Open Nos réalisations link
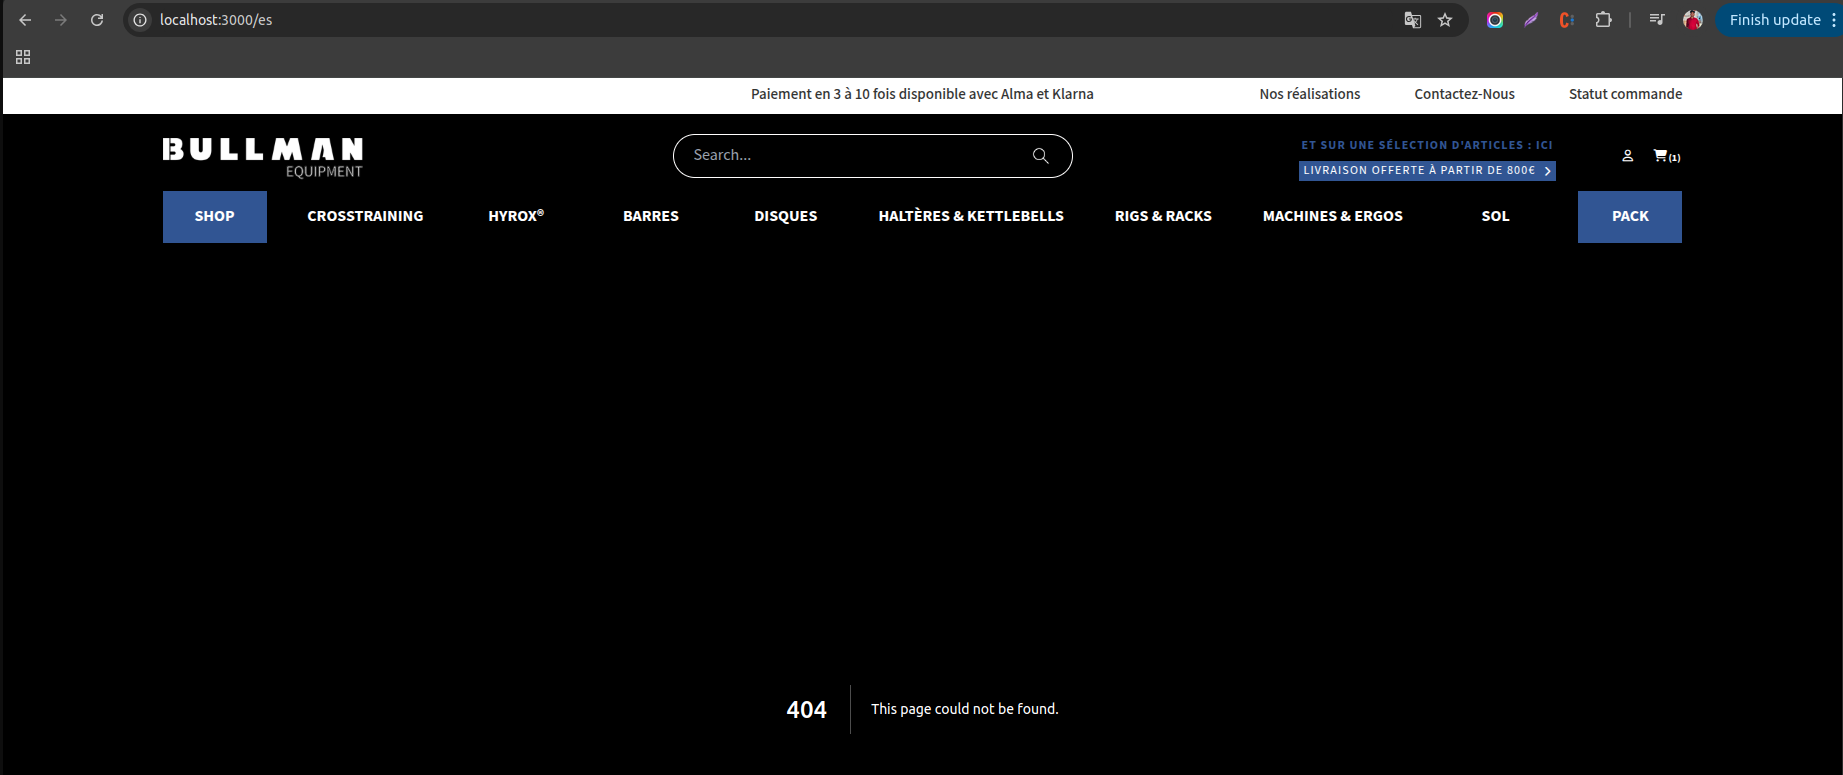The image size is (1843, 775). click(x=1309, y=94)
